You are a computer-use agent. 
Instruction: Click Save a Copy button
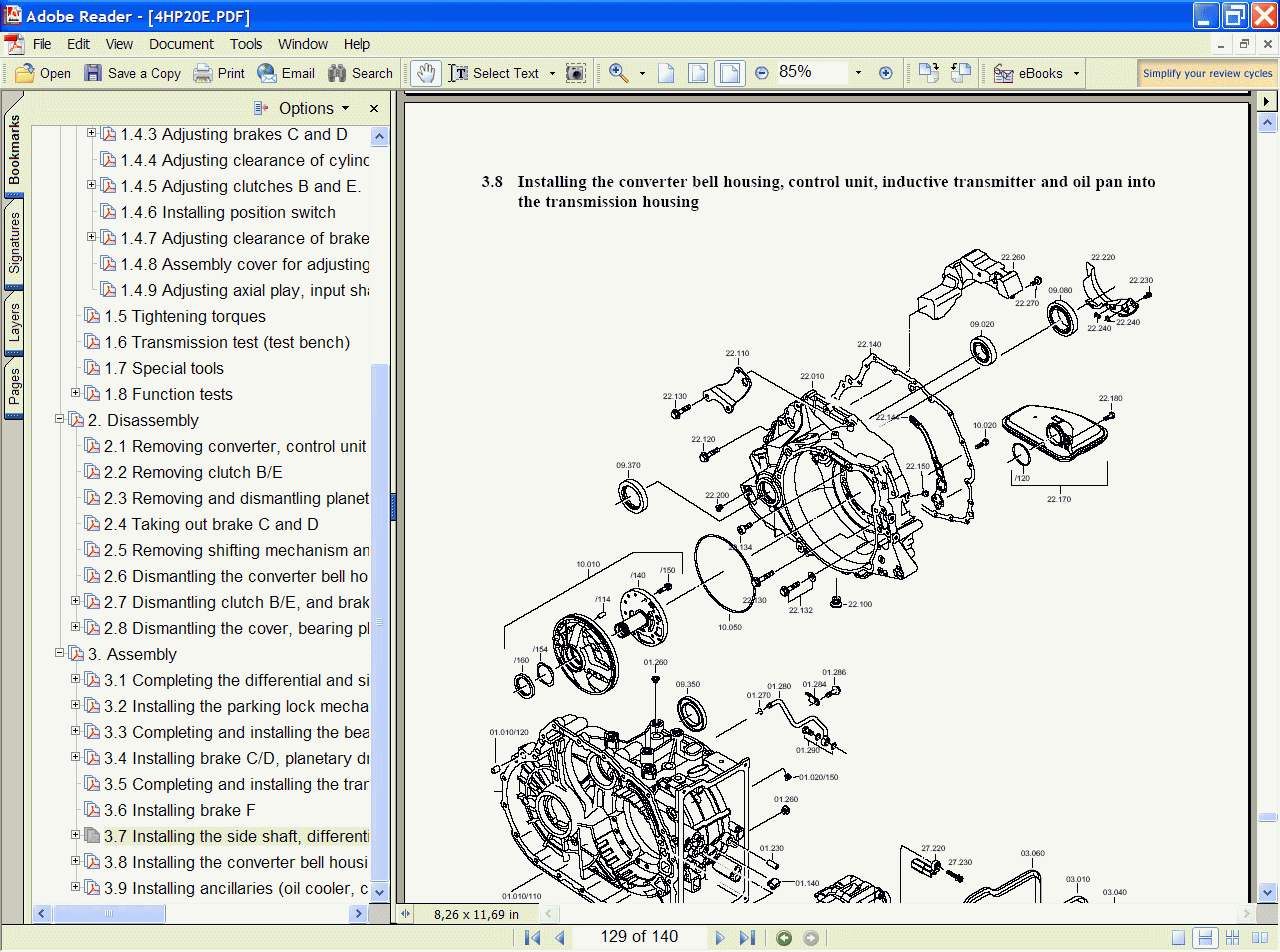point(133,73)
